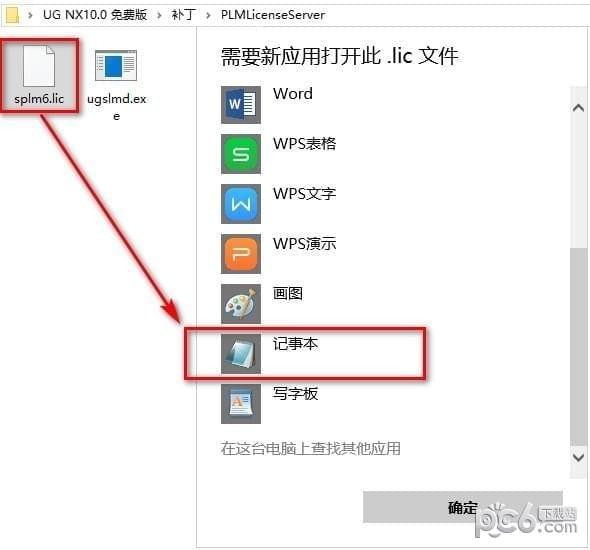Click the app list scroll up arrow

[578, 108]
